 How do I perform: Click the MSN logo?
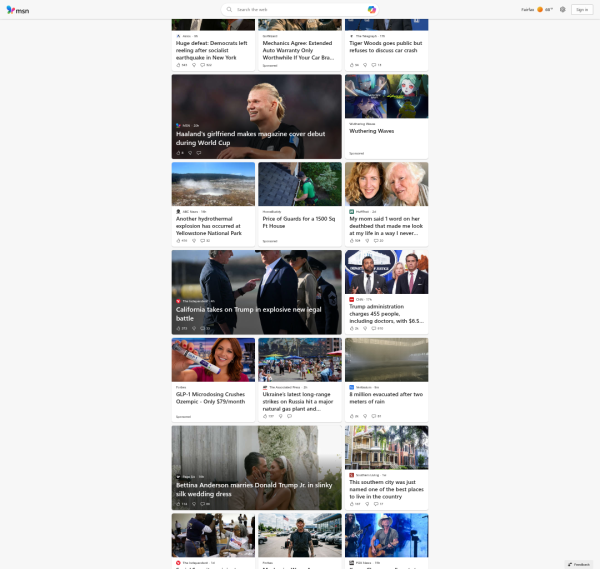click(18, 10)
